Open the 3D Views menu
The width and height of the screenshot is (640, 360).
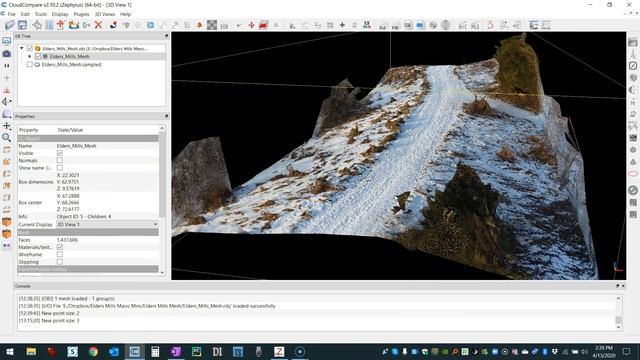click(x=105, y=14)
